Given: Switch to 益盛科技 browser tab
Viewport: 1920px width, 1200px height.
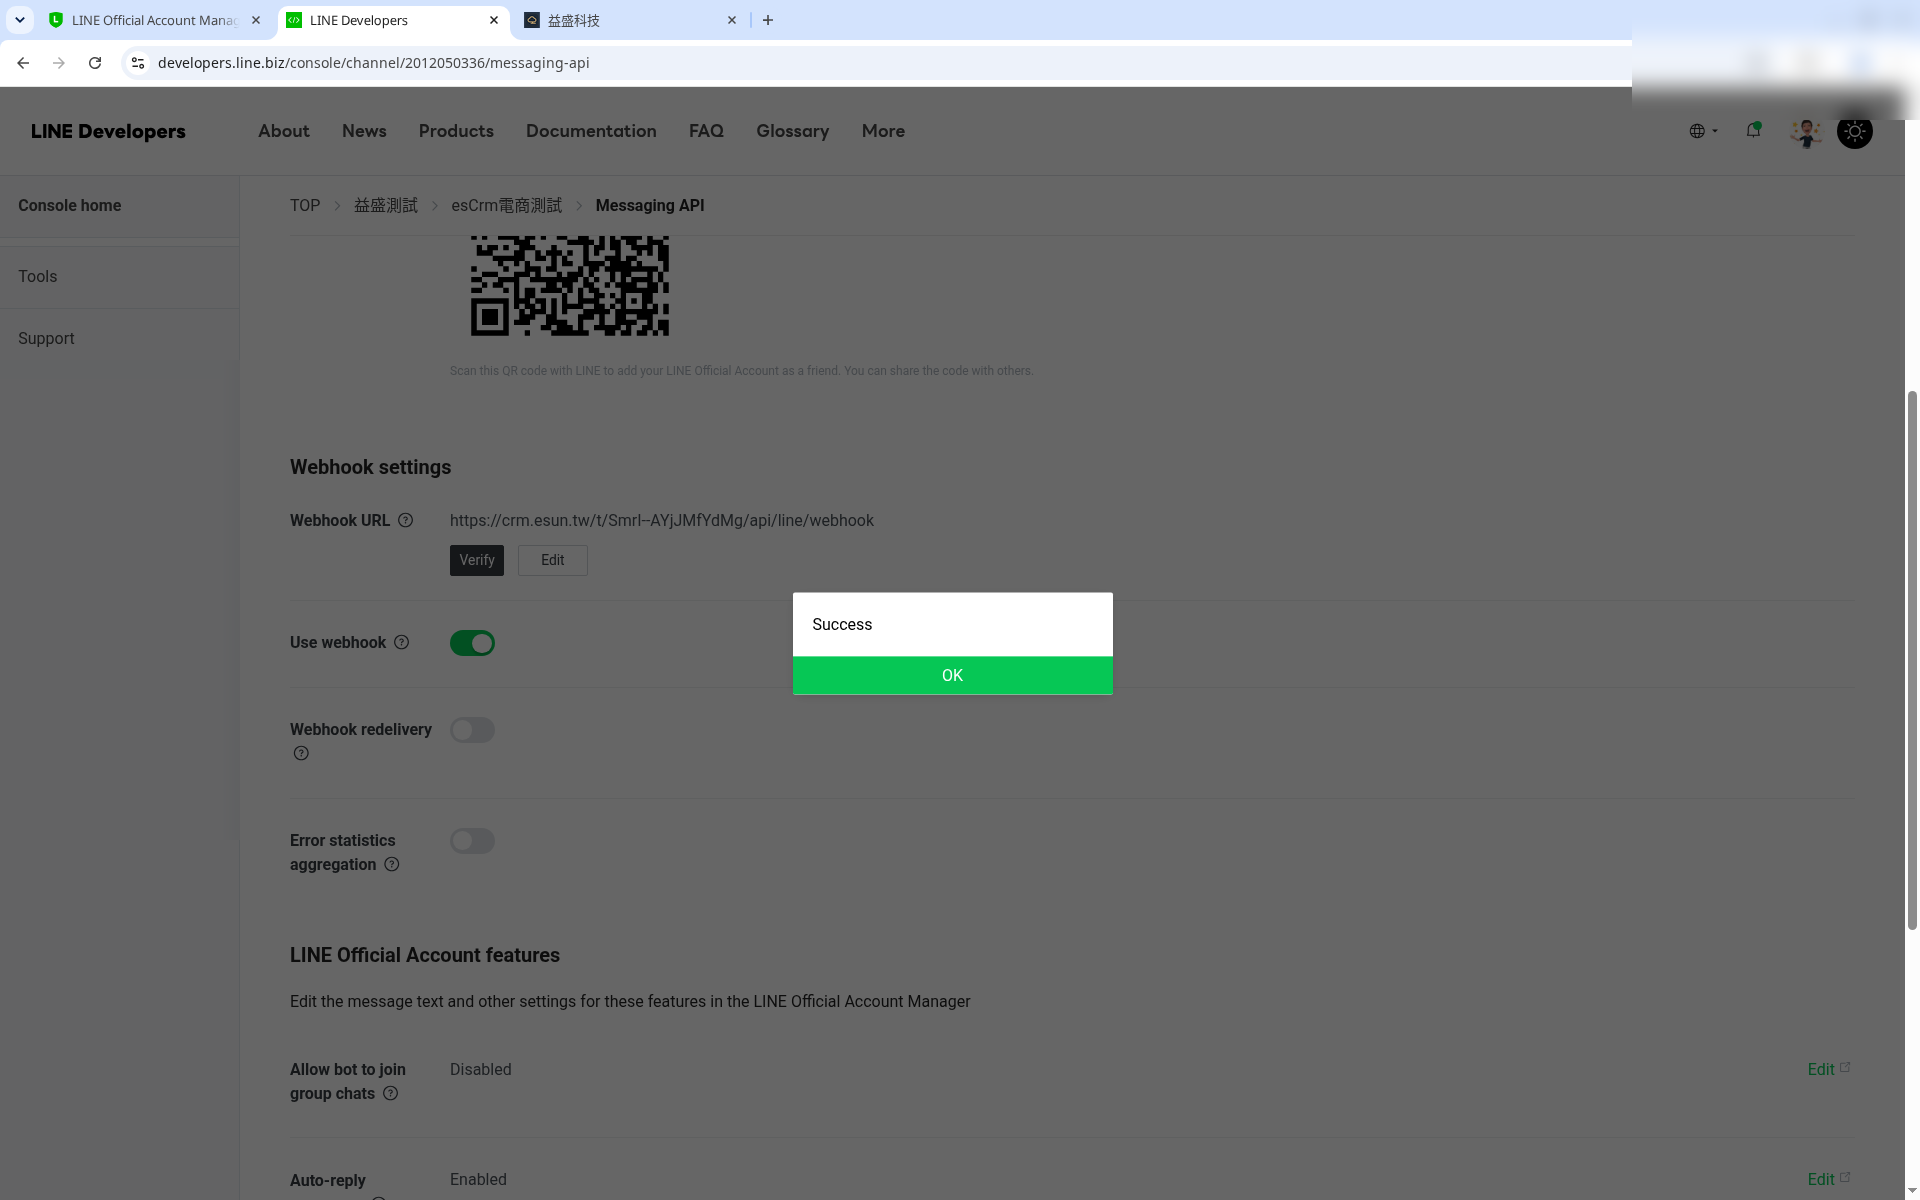Looking at the screenshot, I should pos(630,20).
